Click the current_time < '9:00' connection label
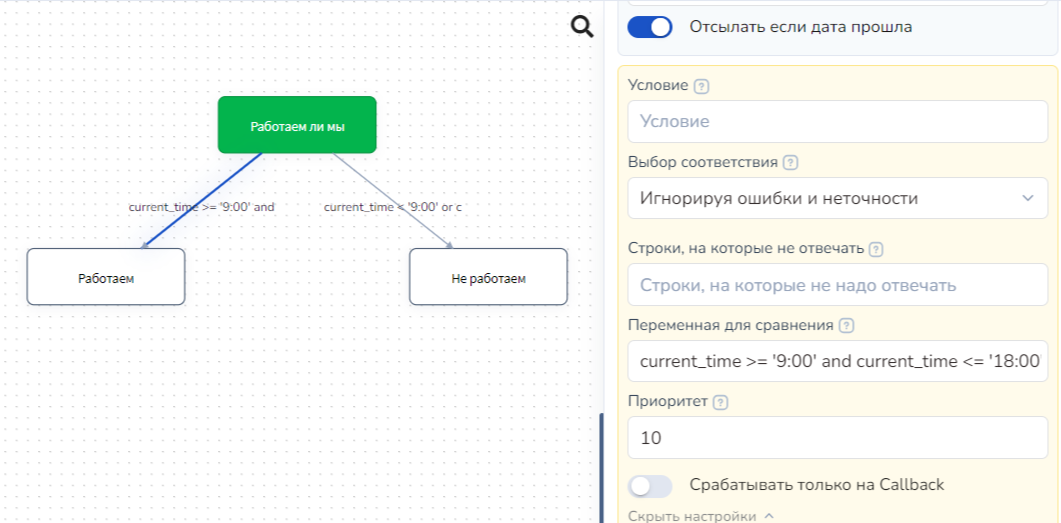The height and width of the screenshot is (523, 1061). pos(392,207)
